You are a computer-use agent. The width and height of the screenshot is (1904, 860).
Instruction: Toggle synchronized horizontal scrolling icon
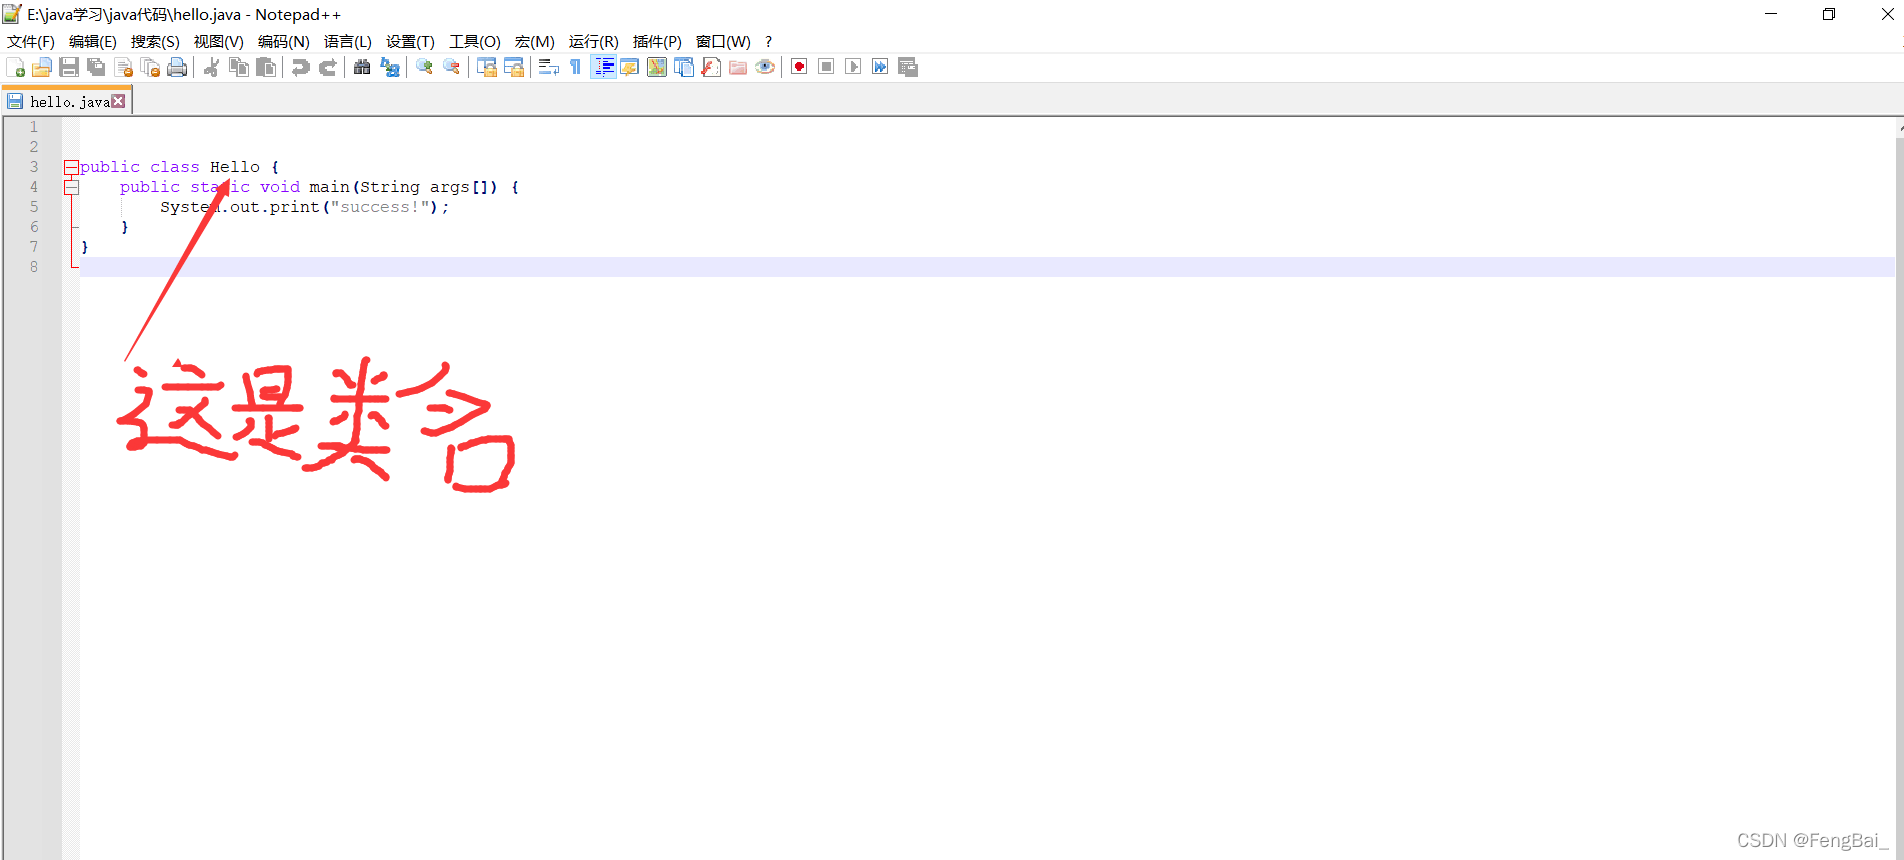tap(513, 67)
